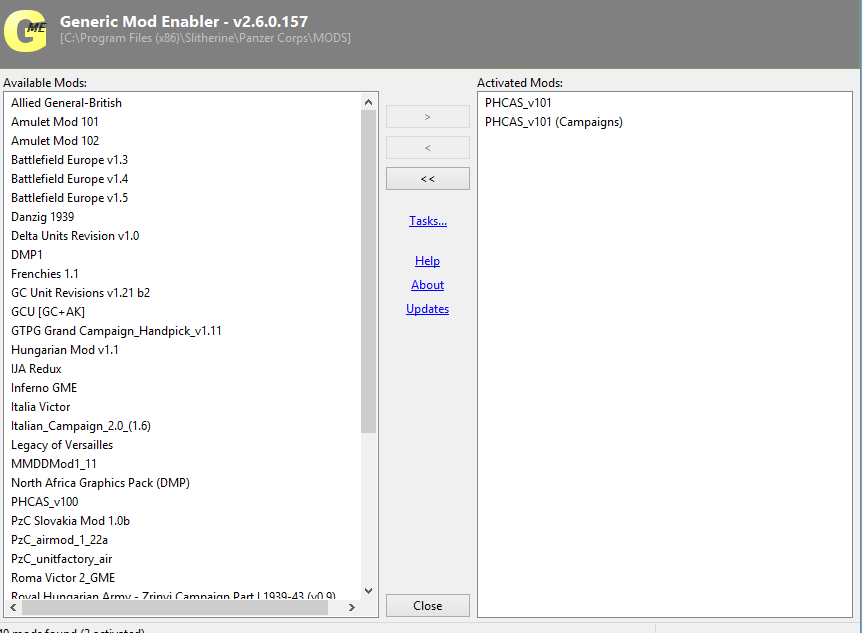862x633 pixels.
Task: Select Amulet Mod 102
Action: (x=55, y=141)
